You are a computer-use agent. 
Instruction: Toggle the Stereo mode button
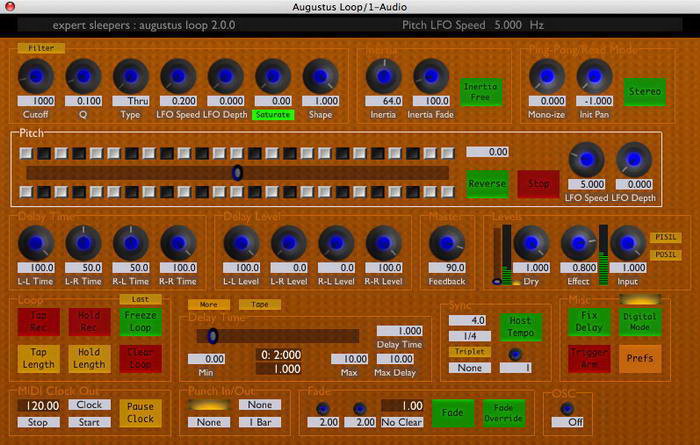643,90
